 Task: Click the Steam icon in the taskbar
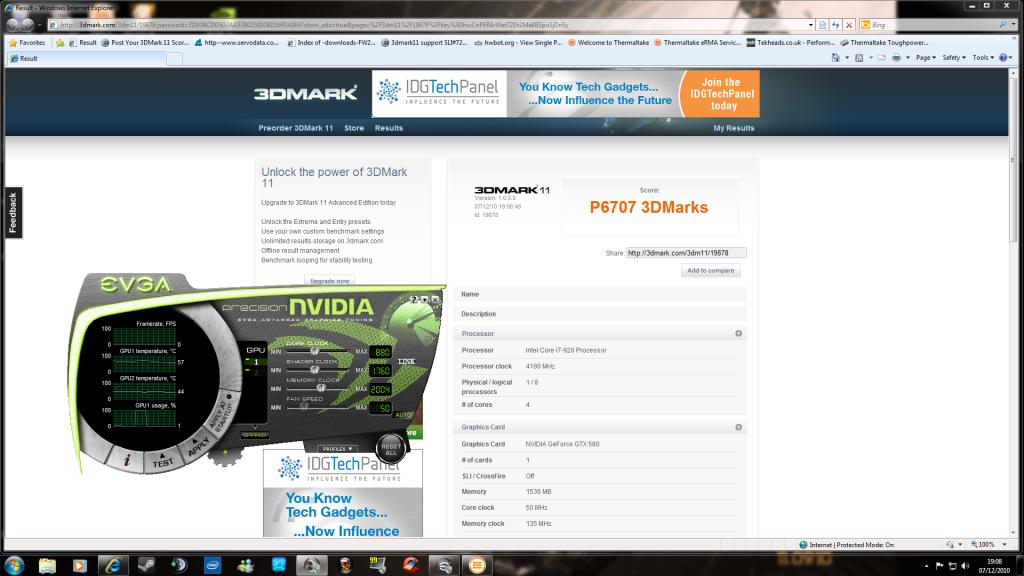146,565
